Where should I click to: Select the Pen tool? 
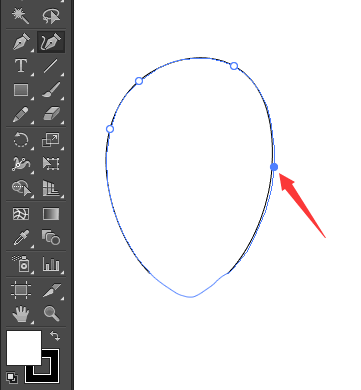(21, 42)
